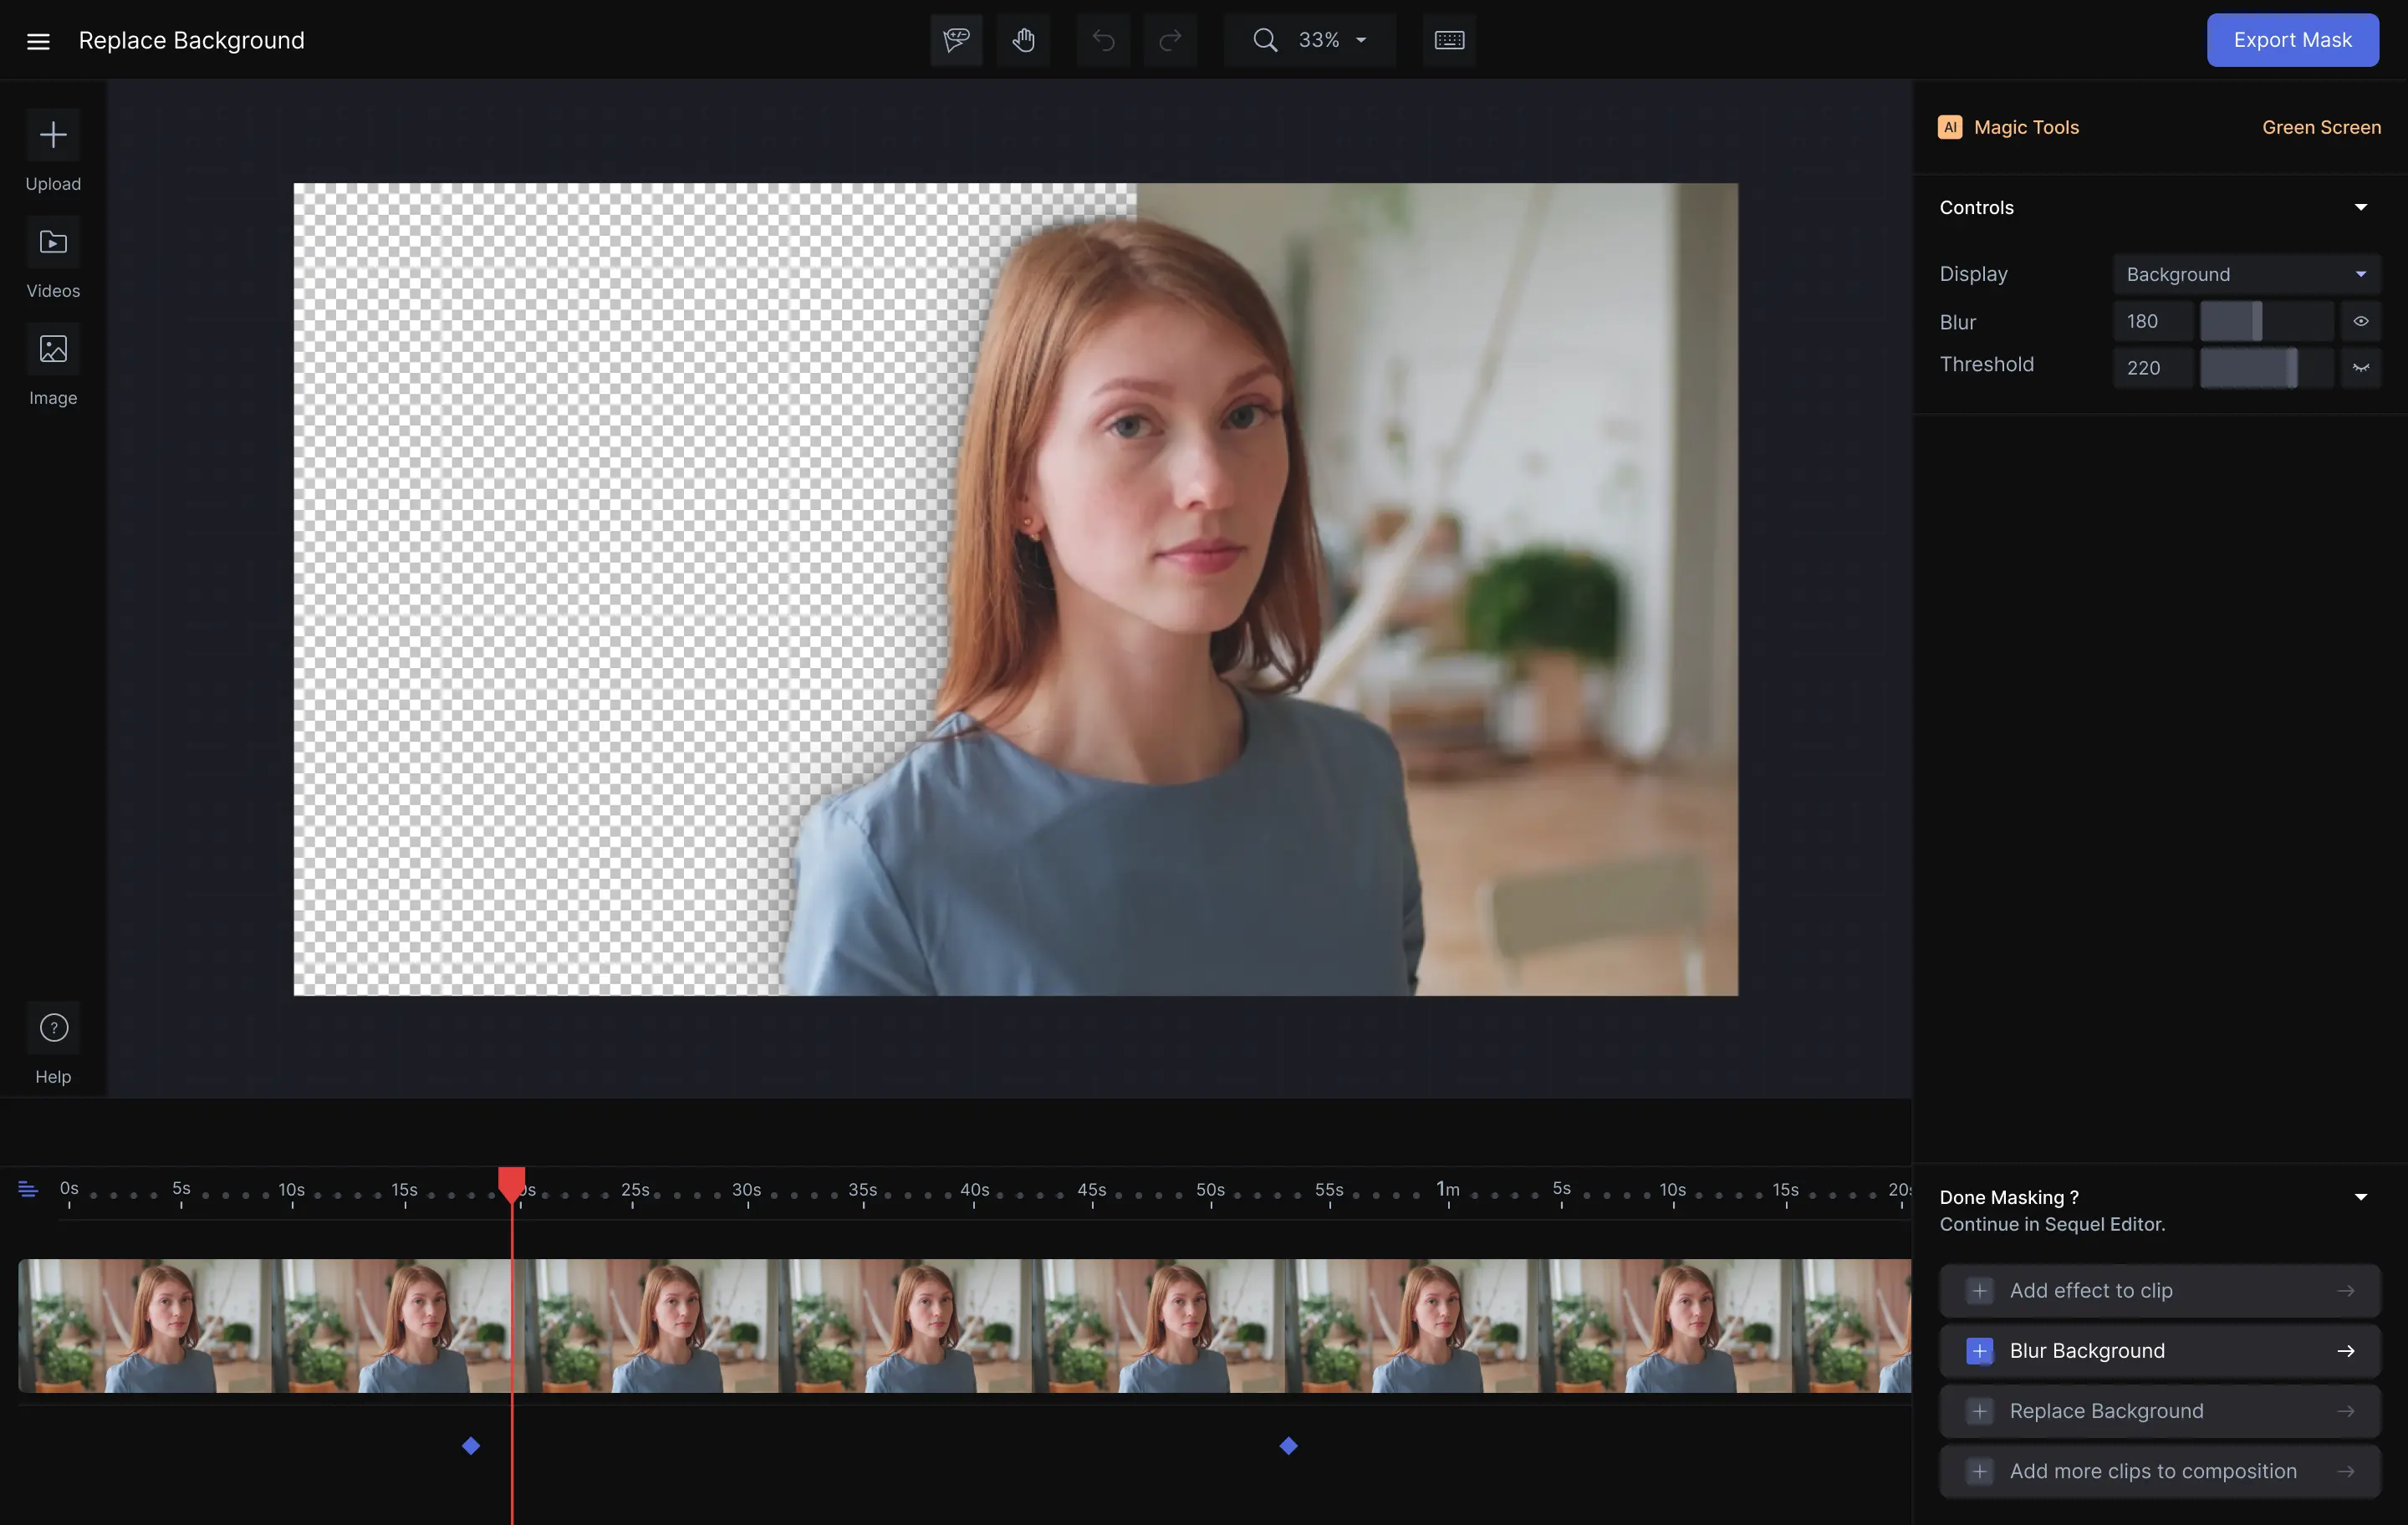This screenshot has width=2408, height=1525.
Task: Click the Export Mask button
Action: (x=2292, y=40)
